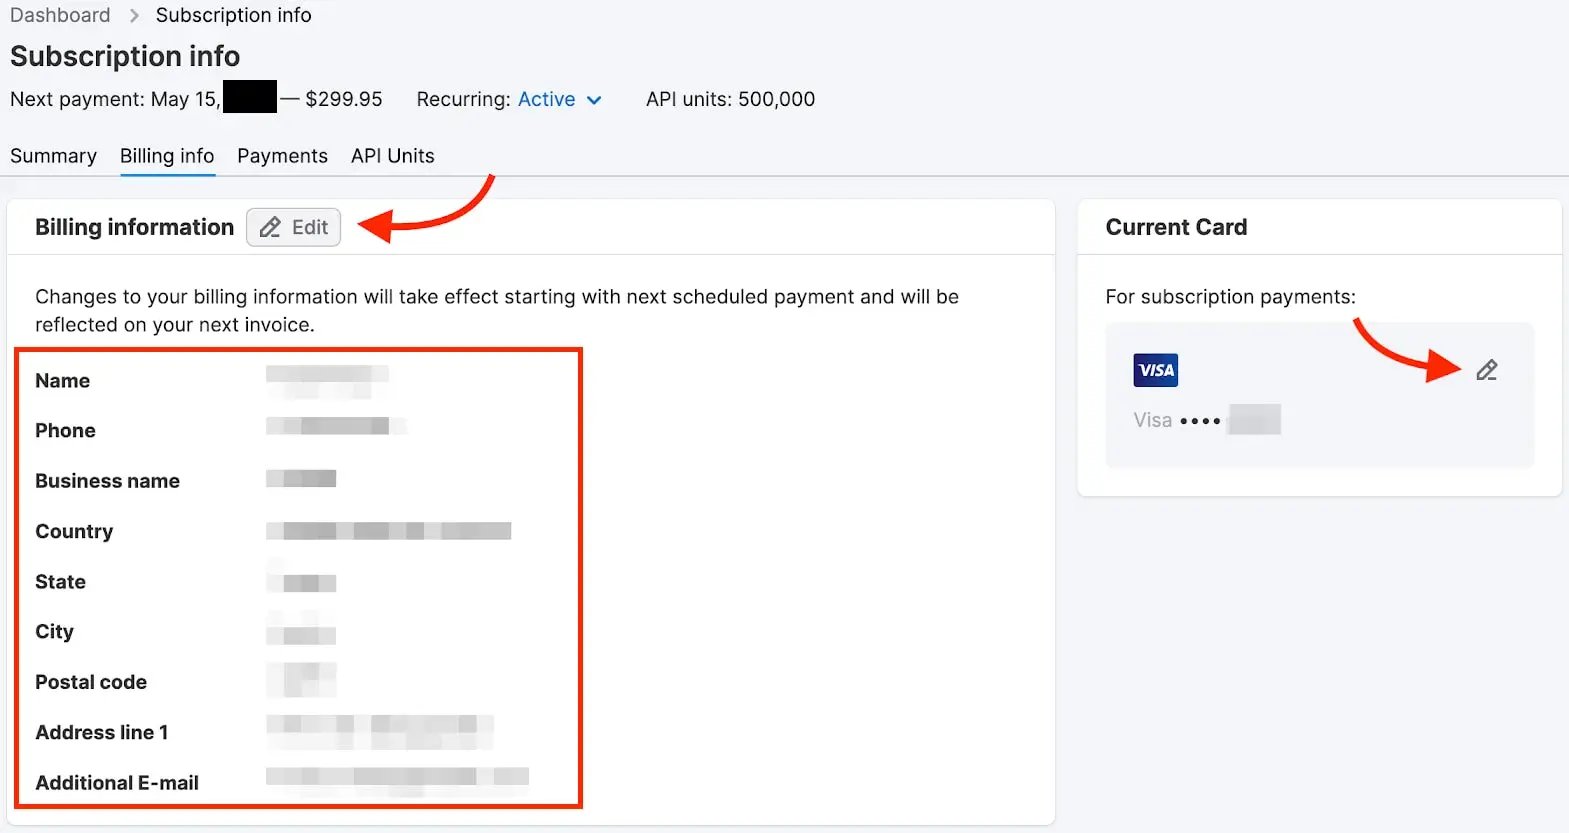Viewport: 1569px width, 833px height.
Task: Go to the API Units tab
Action: 392,156
